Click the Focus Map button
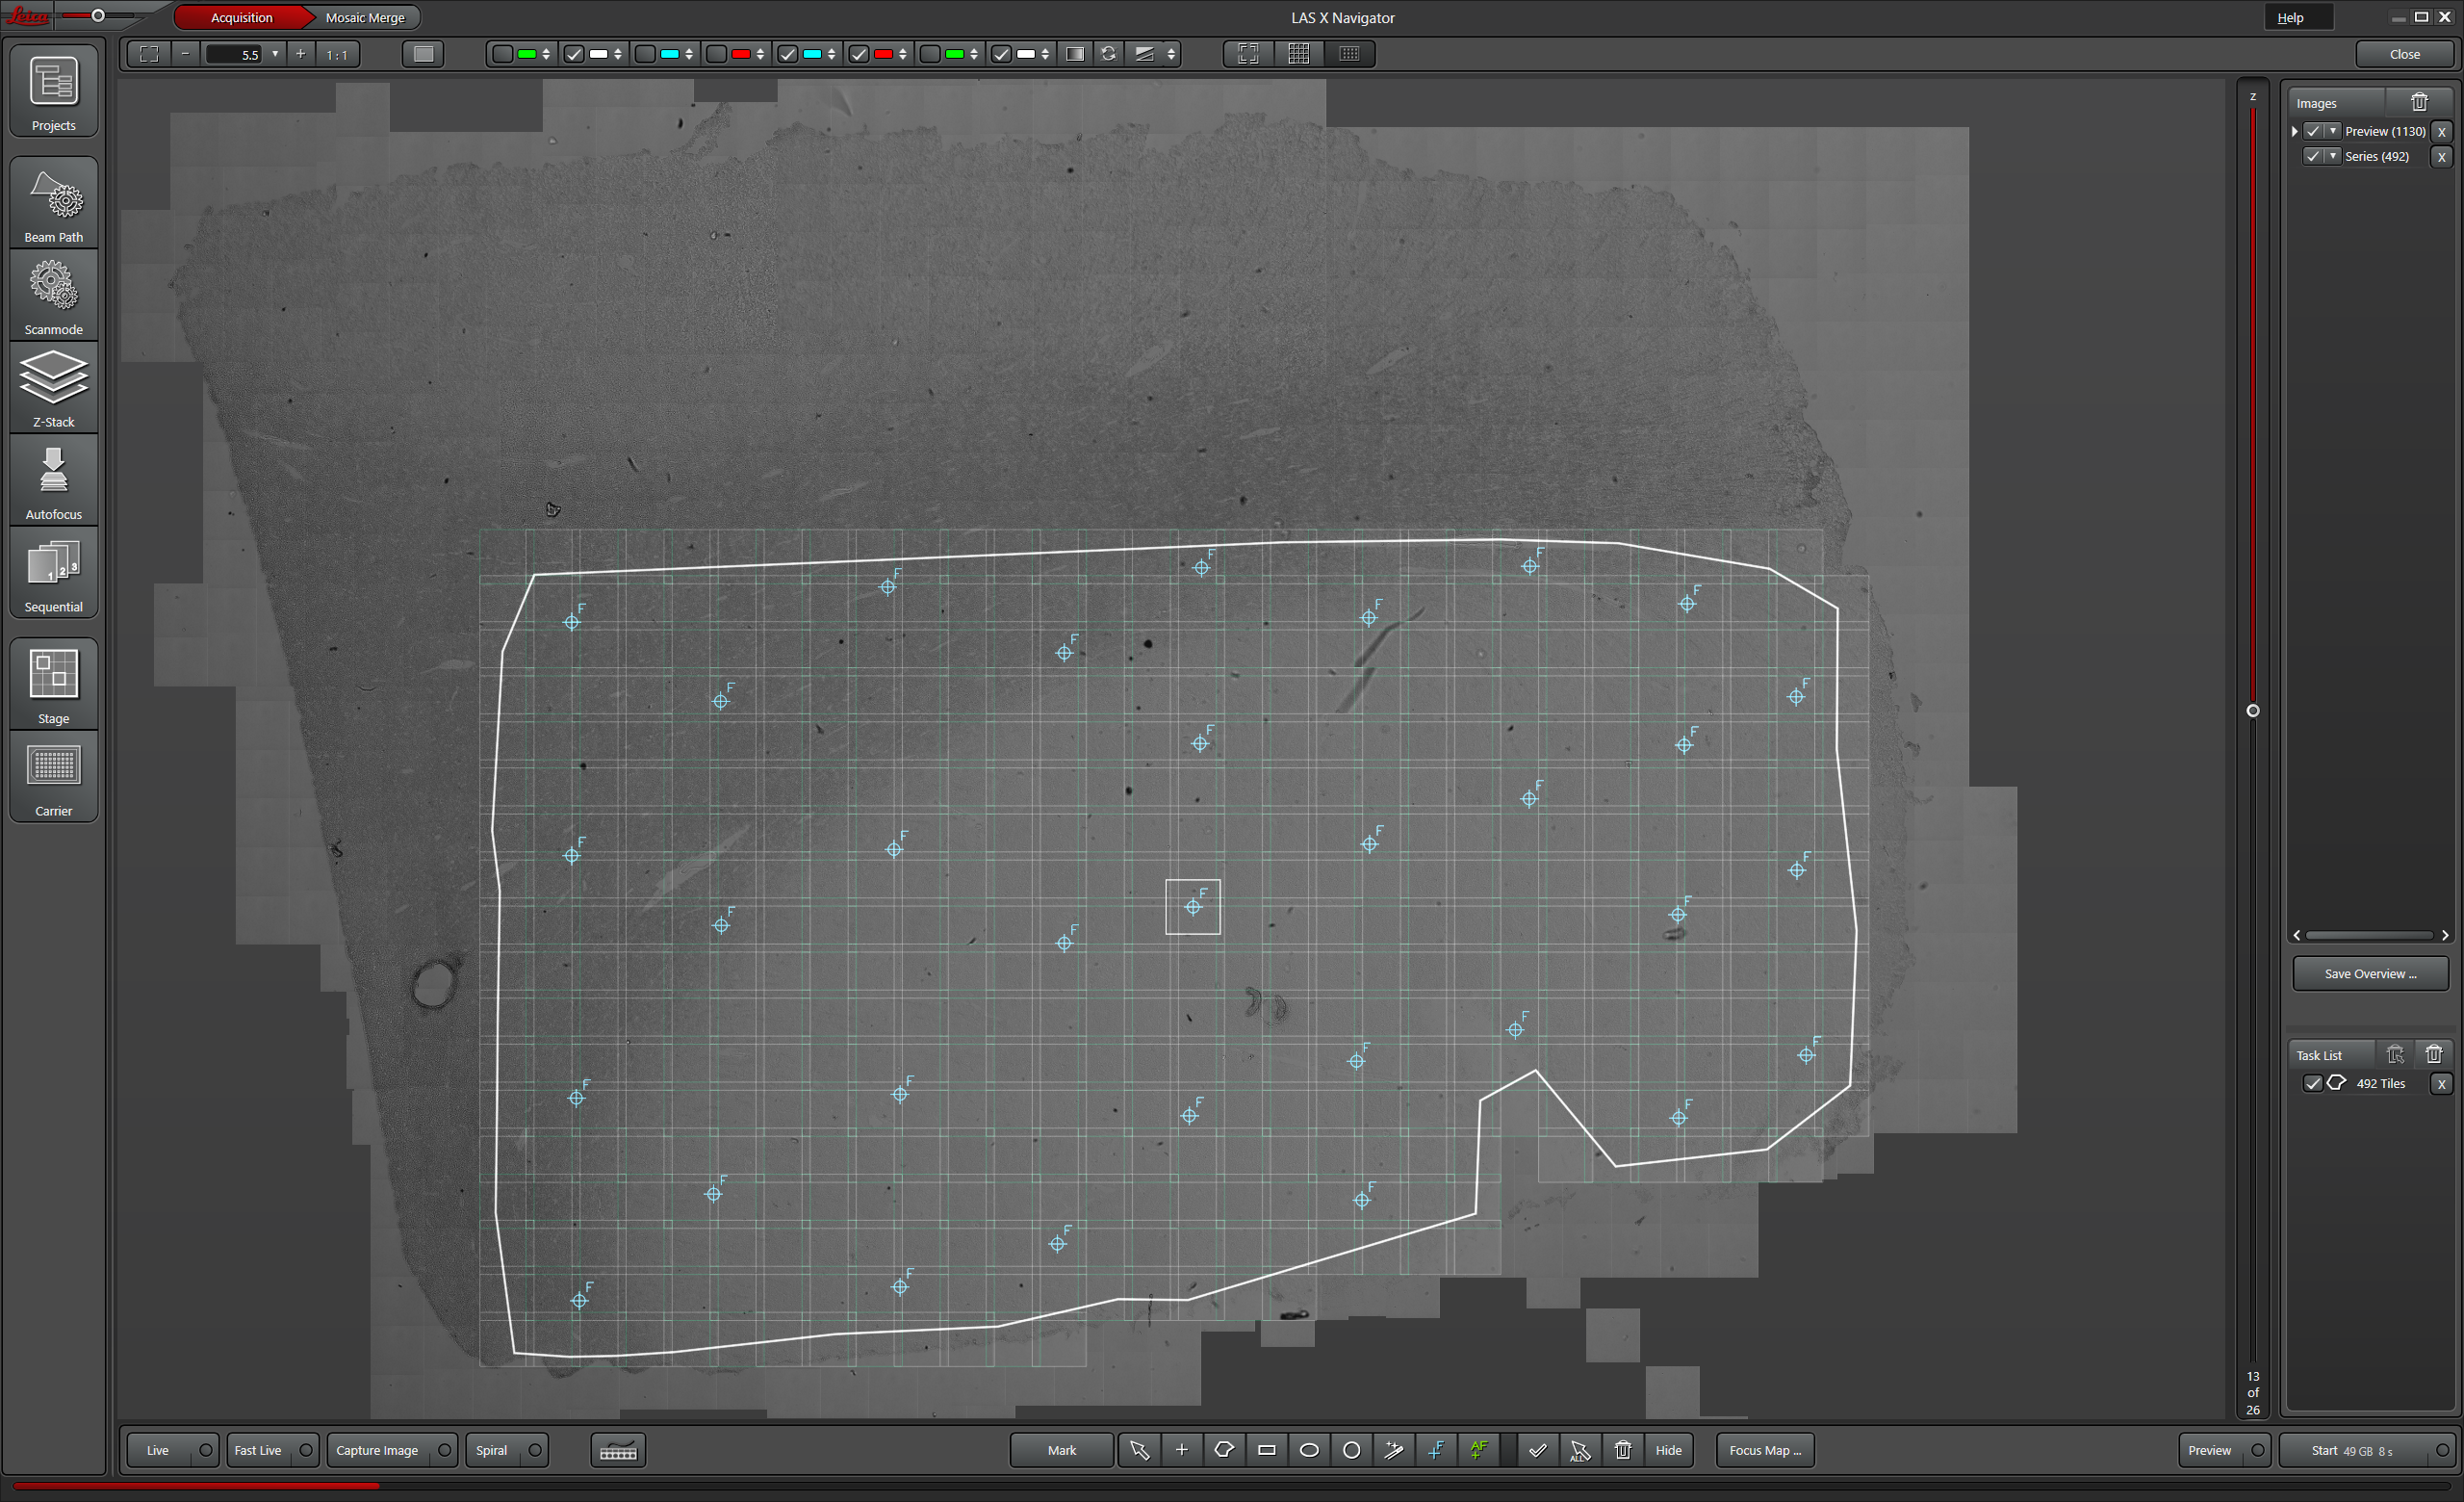This screenshot has width=2464, height=1502. 1764,1450
